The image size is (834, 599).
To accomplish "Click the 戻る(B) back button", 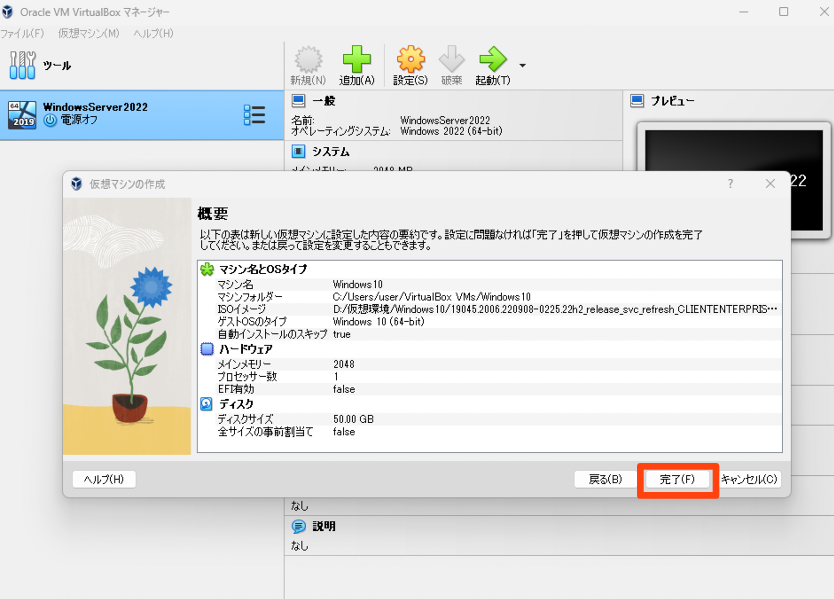I will [605, 479].
